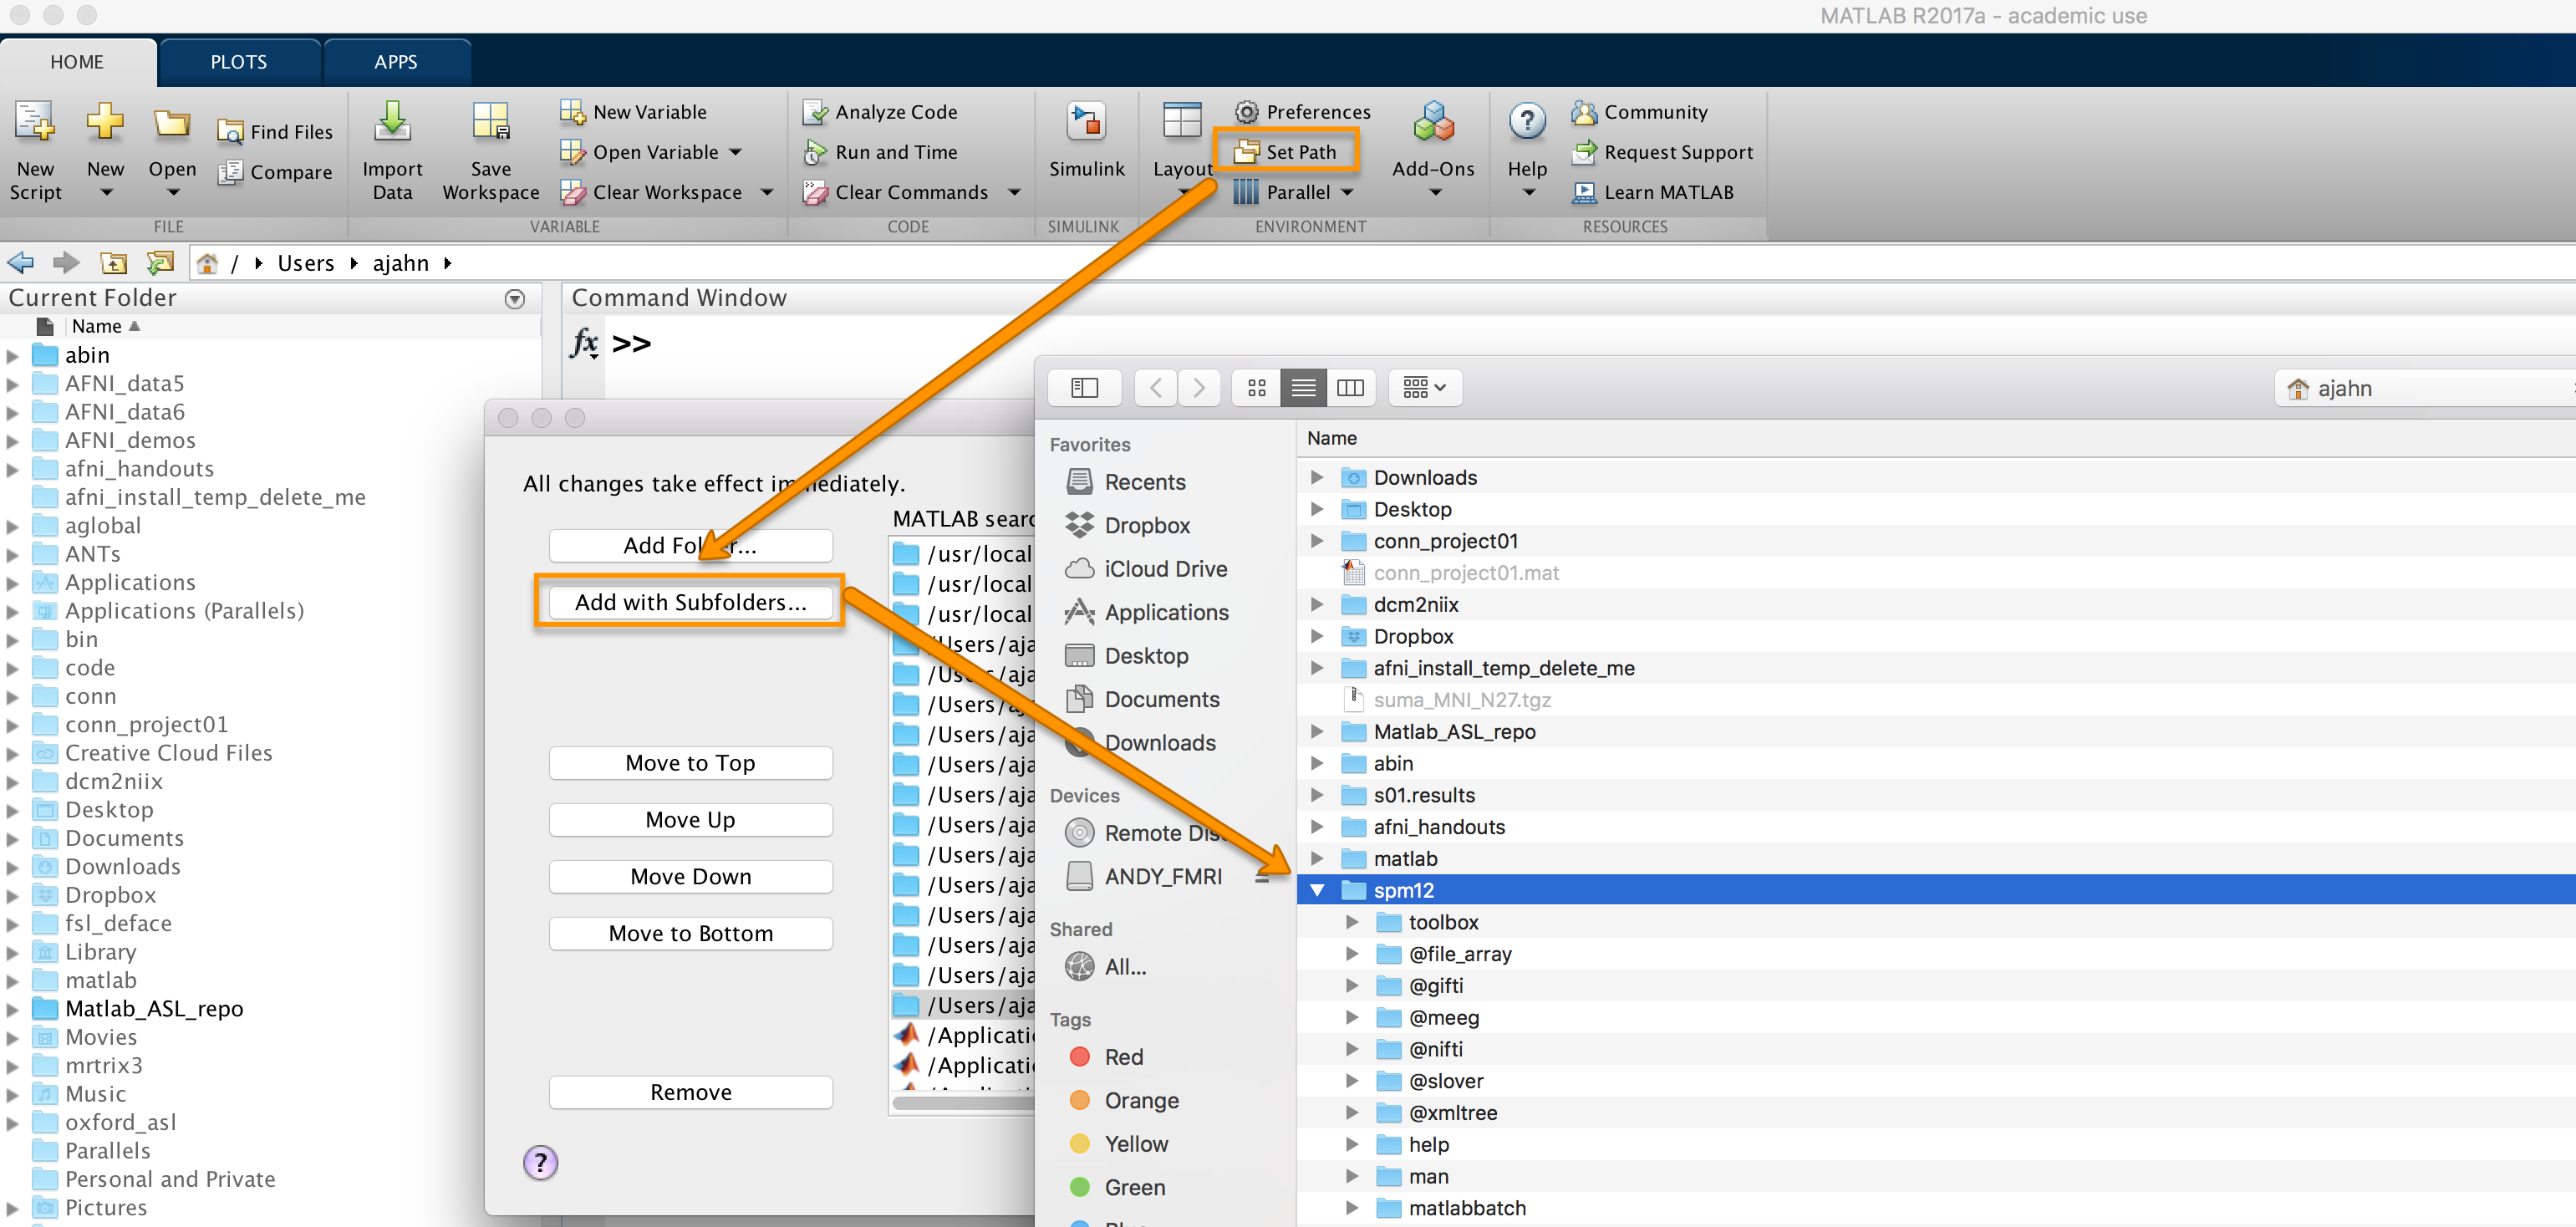This screenshot has height=1227, width=2576.
Task: Switch file dialog to icon view
Action: tap(1257, 388)
